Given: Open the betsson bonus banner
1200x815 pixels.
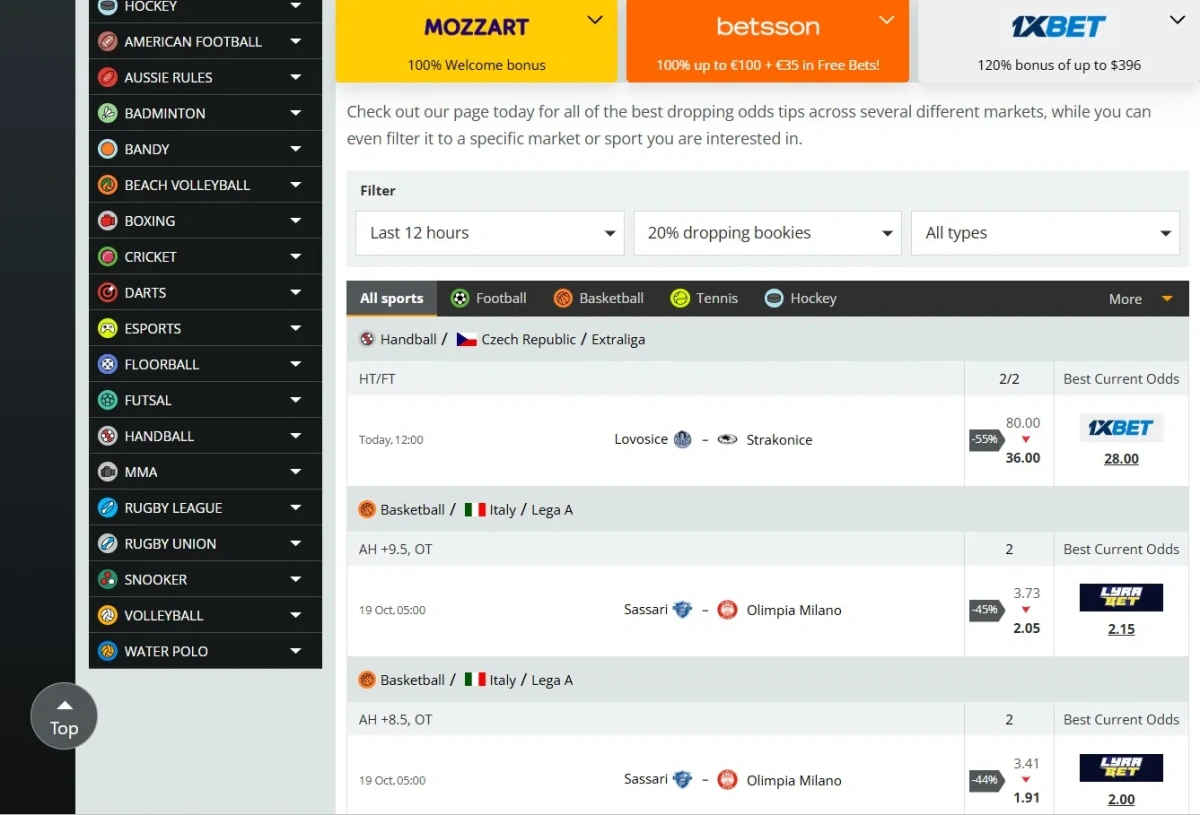Looking at the screenshot, I should tap(767, 40).
